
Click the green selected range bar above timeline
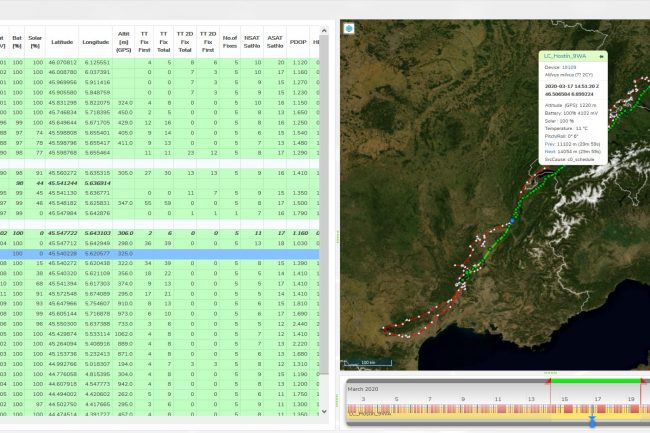tap(594, 380)
